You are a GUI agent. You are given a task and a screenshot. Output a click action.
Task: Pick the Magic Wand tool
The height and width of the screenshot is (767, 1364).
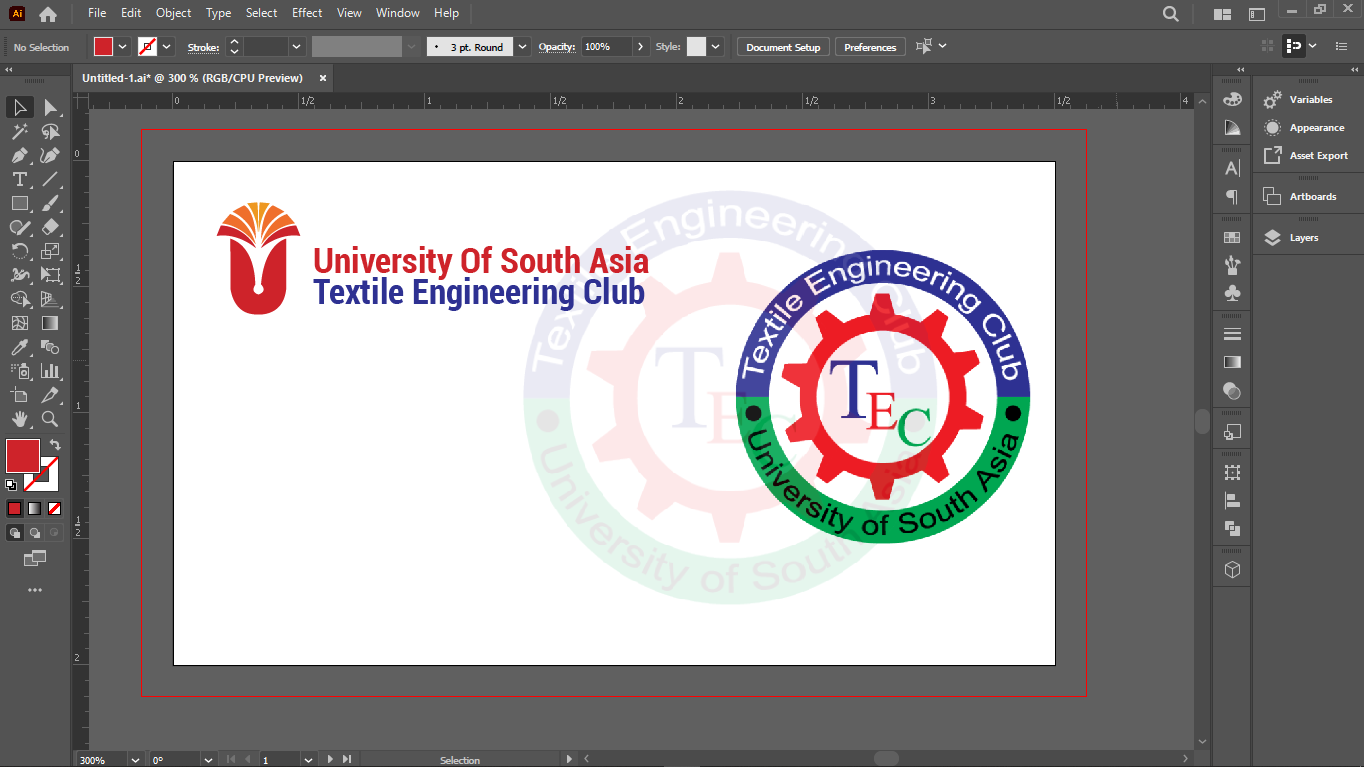coord(19,131)
